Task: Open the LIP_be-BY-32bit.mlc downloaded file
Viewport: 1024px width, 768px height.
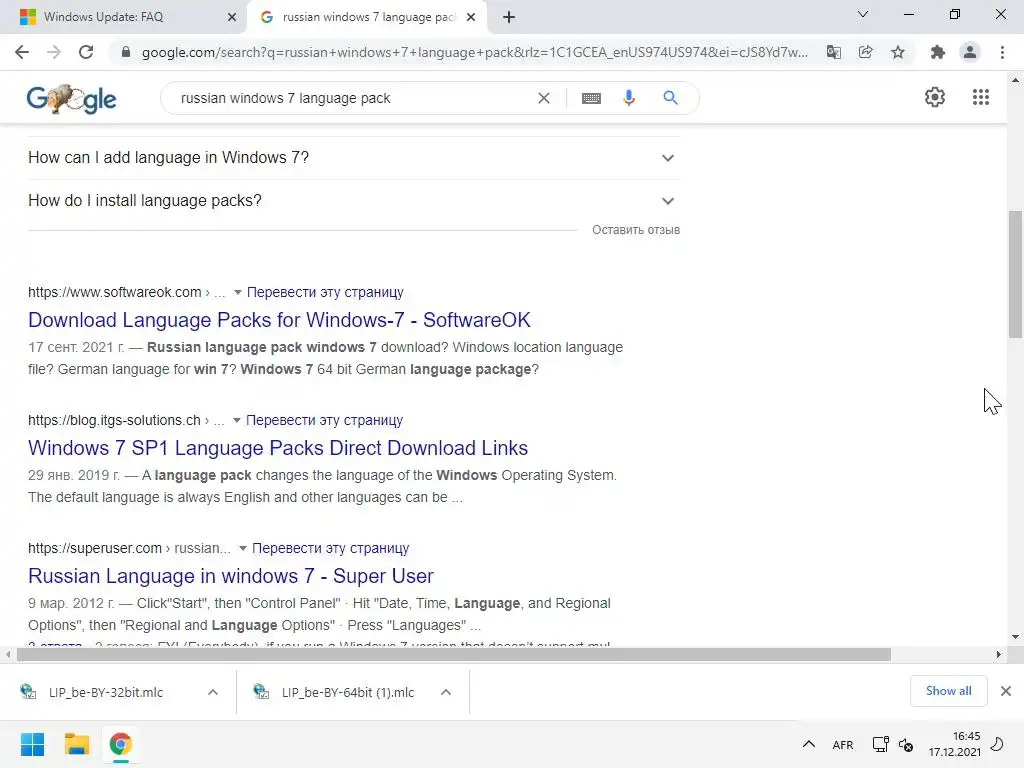Action: pyautogui.click(x=106, y=692)
